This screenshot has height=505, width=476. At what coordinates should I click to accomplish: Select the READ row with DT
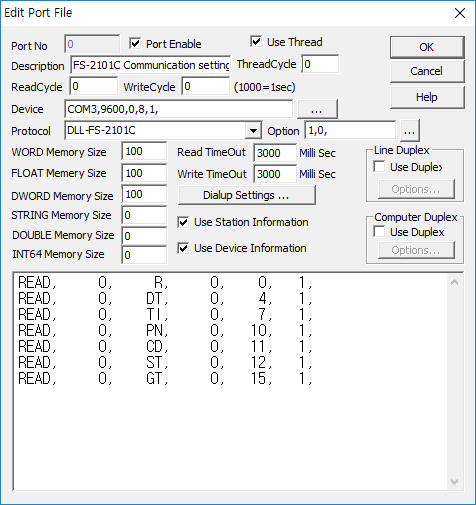[x=165, y=298]
